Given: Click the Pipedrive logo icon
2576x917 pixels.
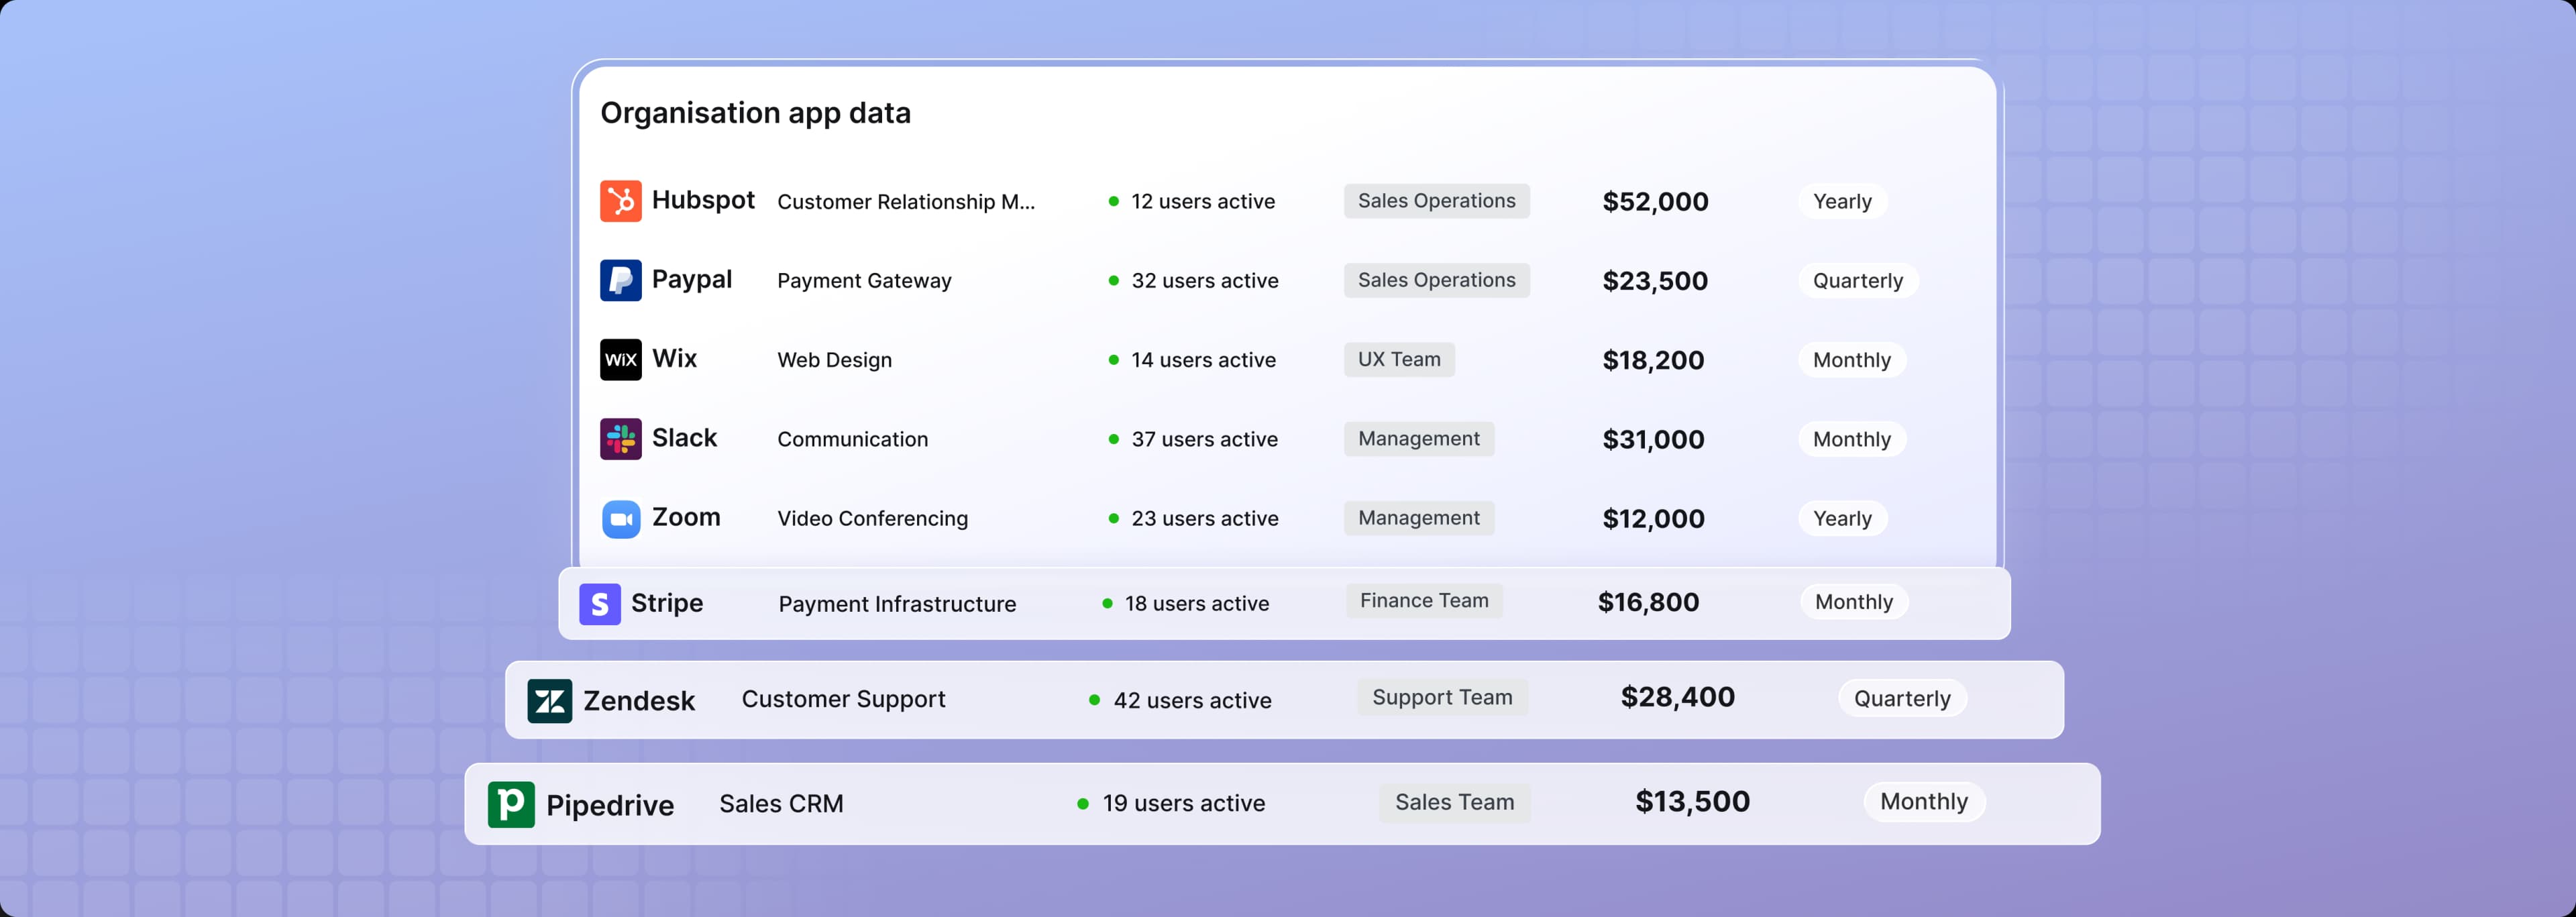Looking at the screenshot, I should click(511, 804).
